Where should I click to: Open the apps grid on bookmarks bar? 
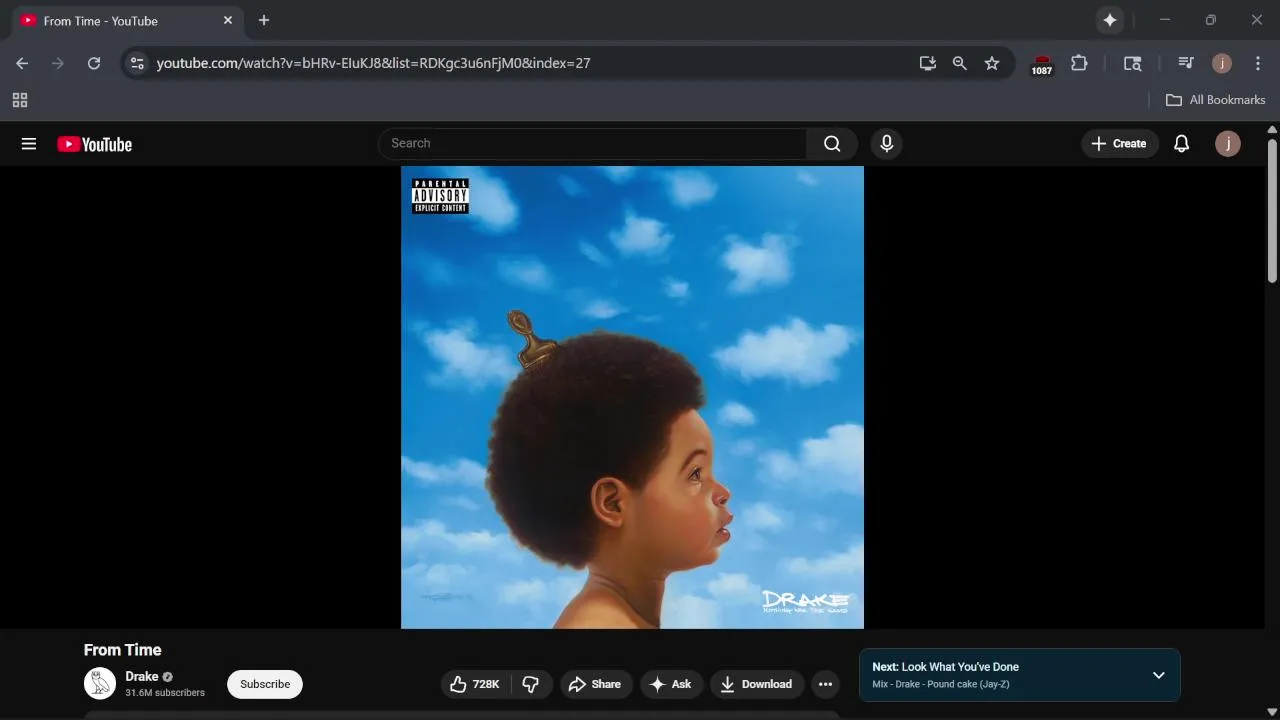20,100
